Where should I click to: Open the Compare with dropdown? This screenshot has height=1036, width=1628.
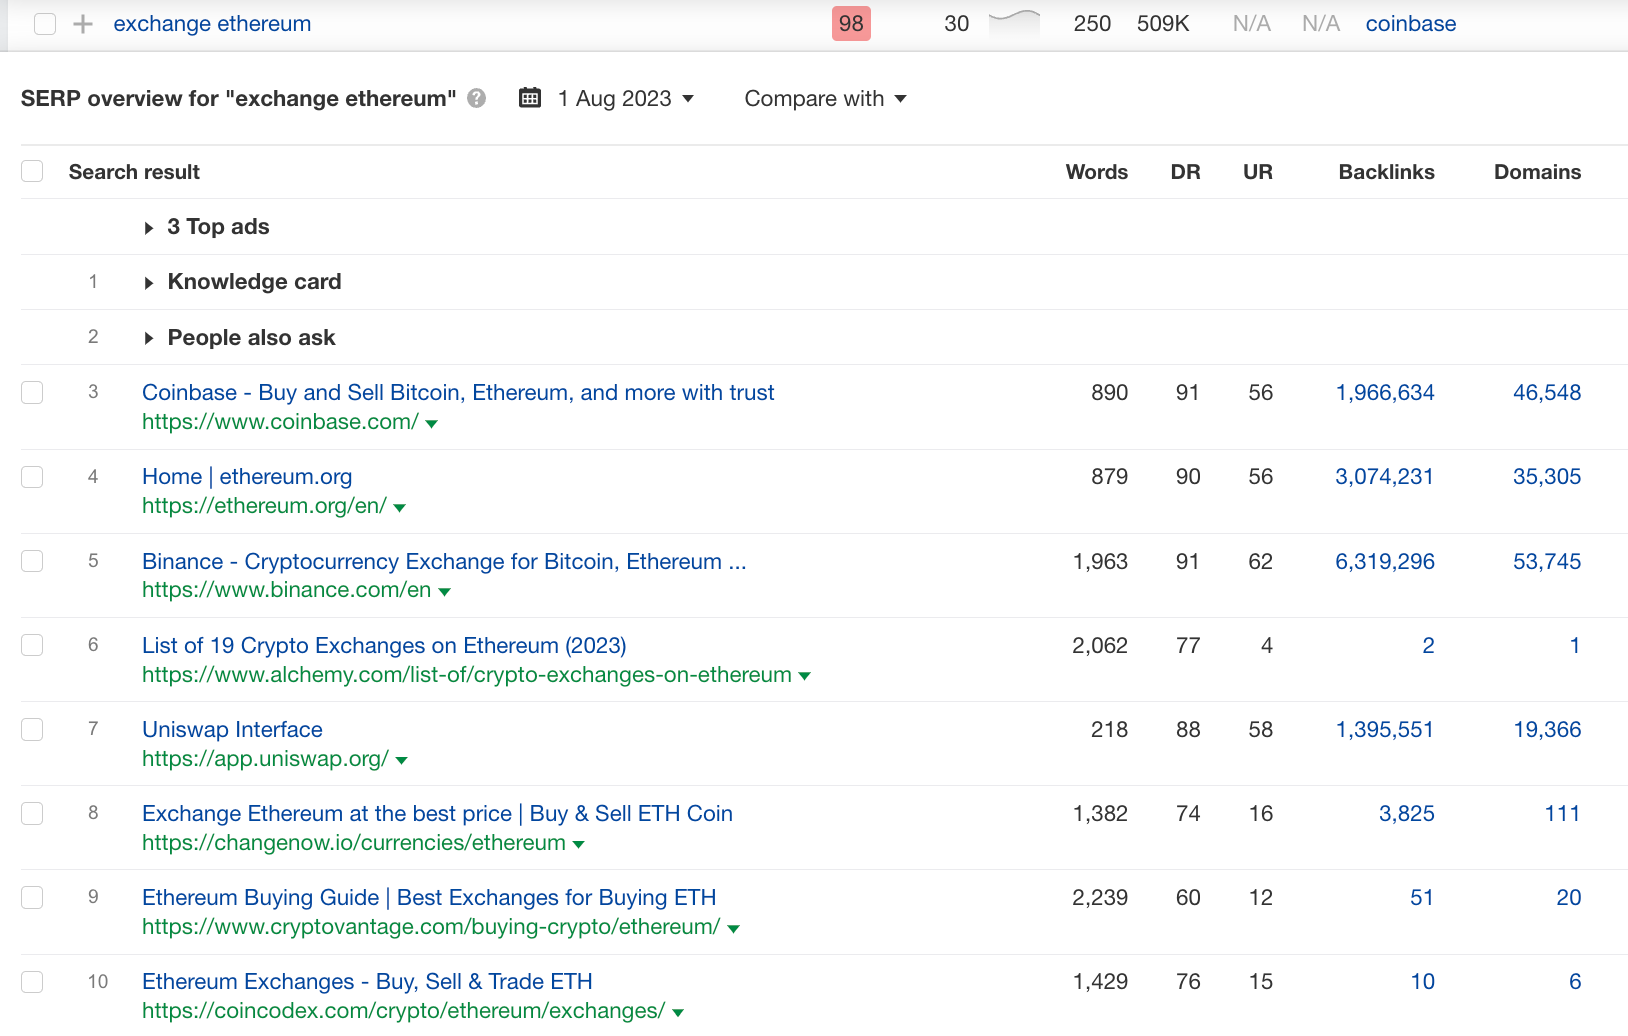pos(825,98)
